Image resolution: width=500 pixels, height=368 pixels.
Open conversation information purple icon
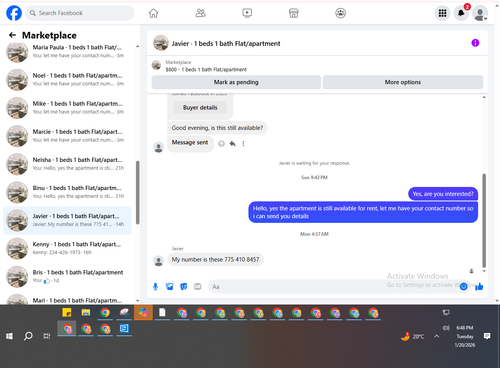point(475,43)
